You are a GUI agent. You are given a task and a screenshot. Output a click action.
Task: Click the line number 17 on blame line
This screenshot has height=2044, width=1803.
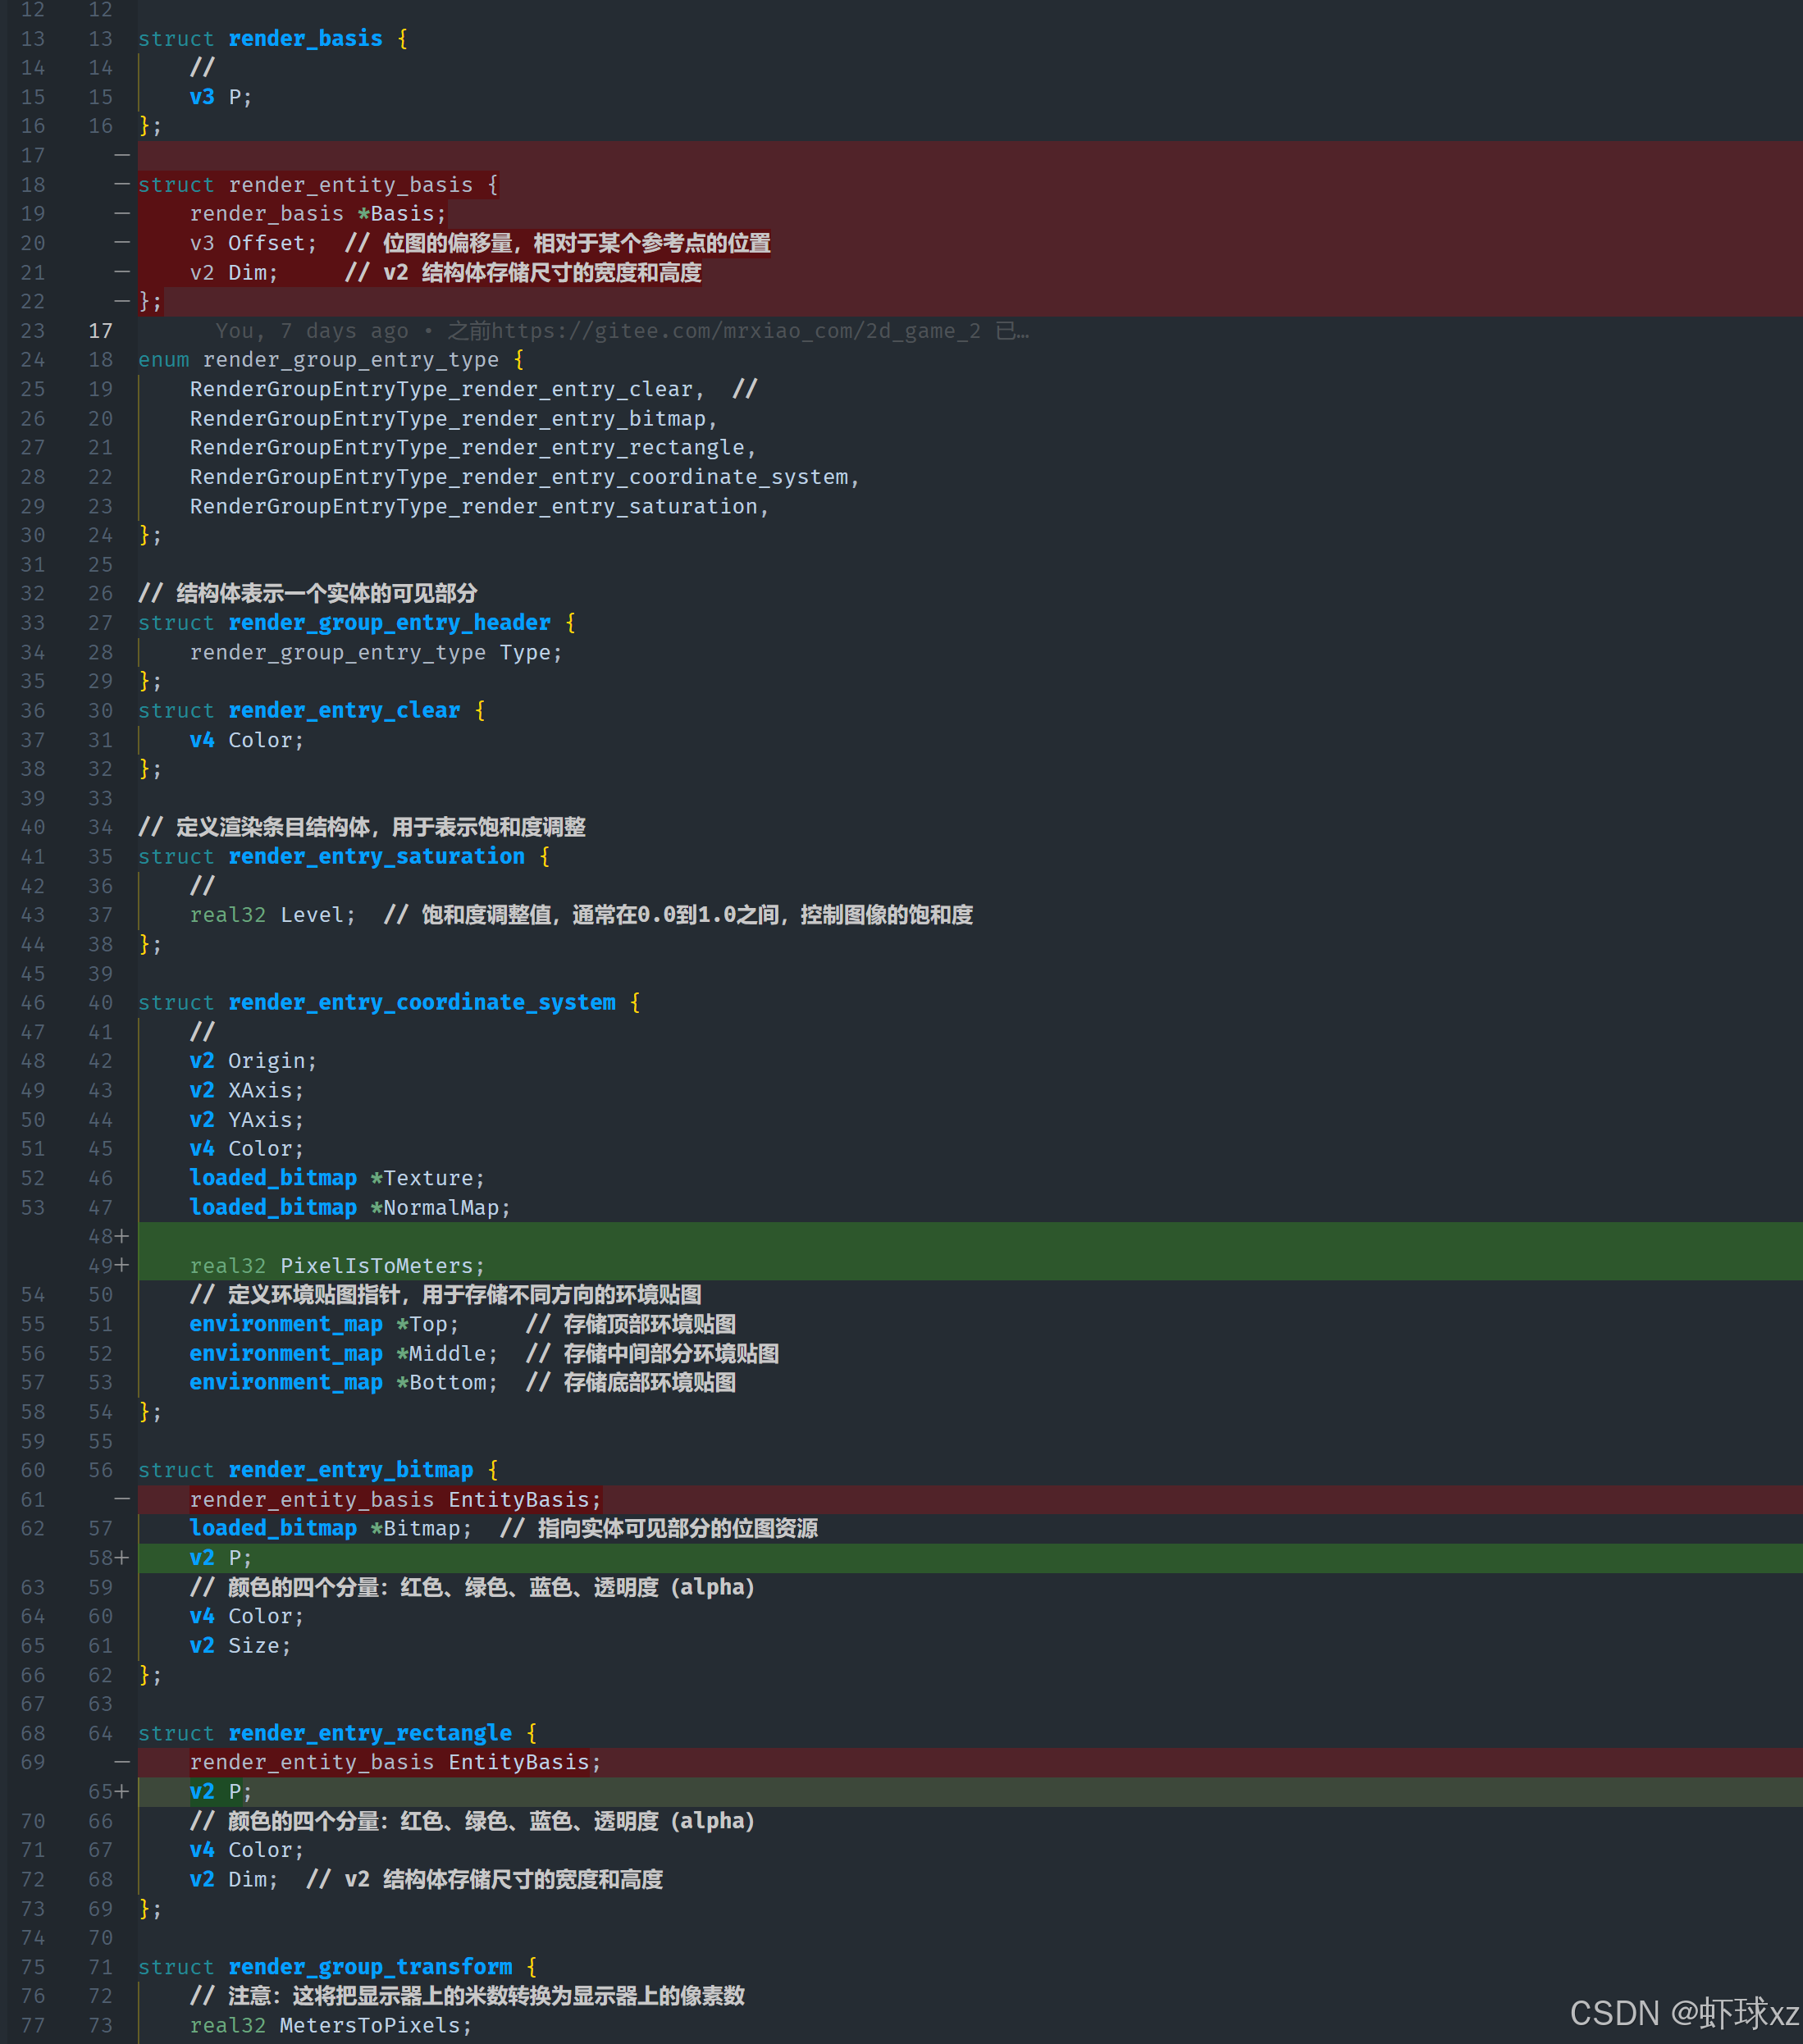click(x=100, y=331)
